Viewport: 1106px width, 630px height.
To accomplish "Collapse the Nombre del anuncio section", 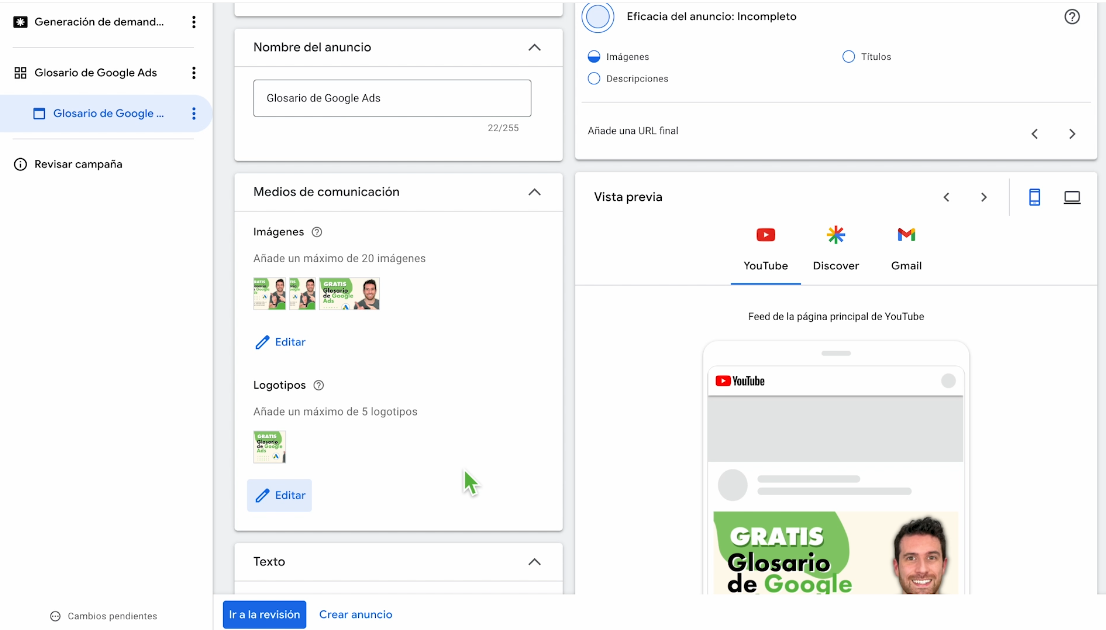I will pyautogui.click(x=535, y=47).
